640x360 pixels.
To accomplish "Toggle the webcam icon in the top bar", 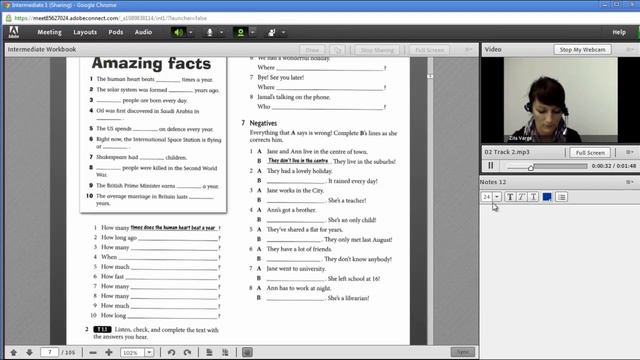I will (x=240, y=32).
